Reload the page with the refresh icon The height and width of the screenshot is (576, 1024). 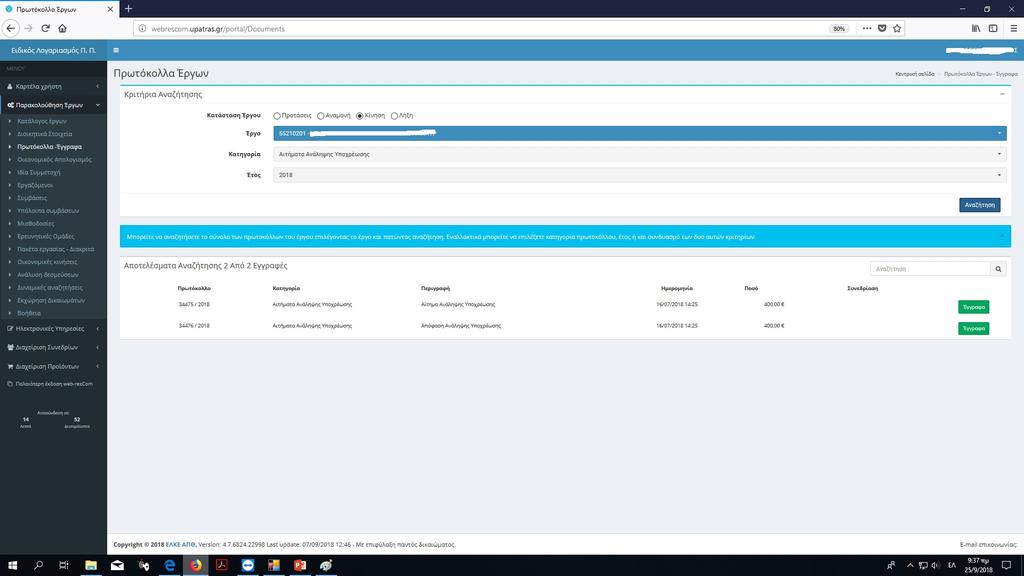click(45, 28)
